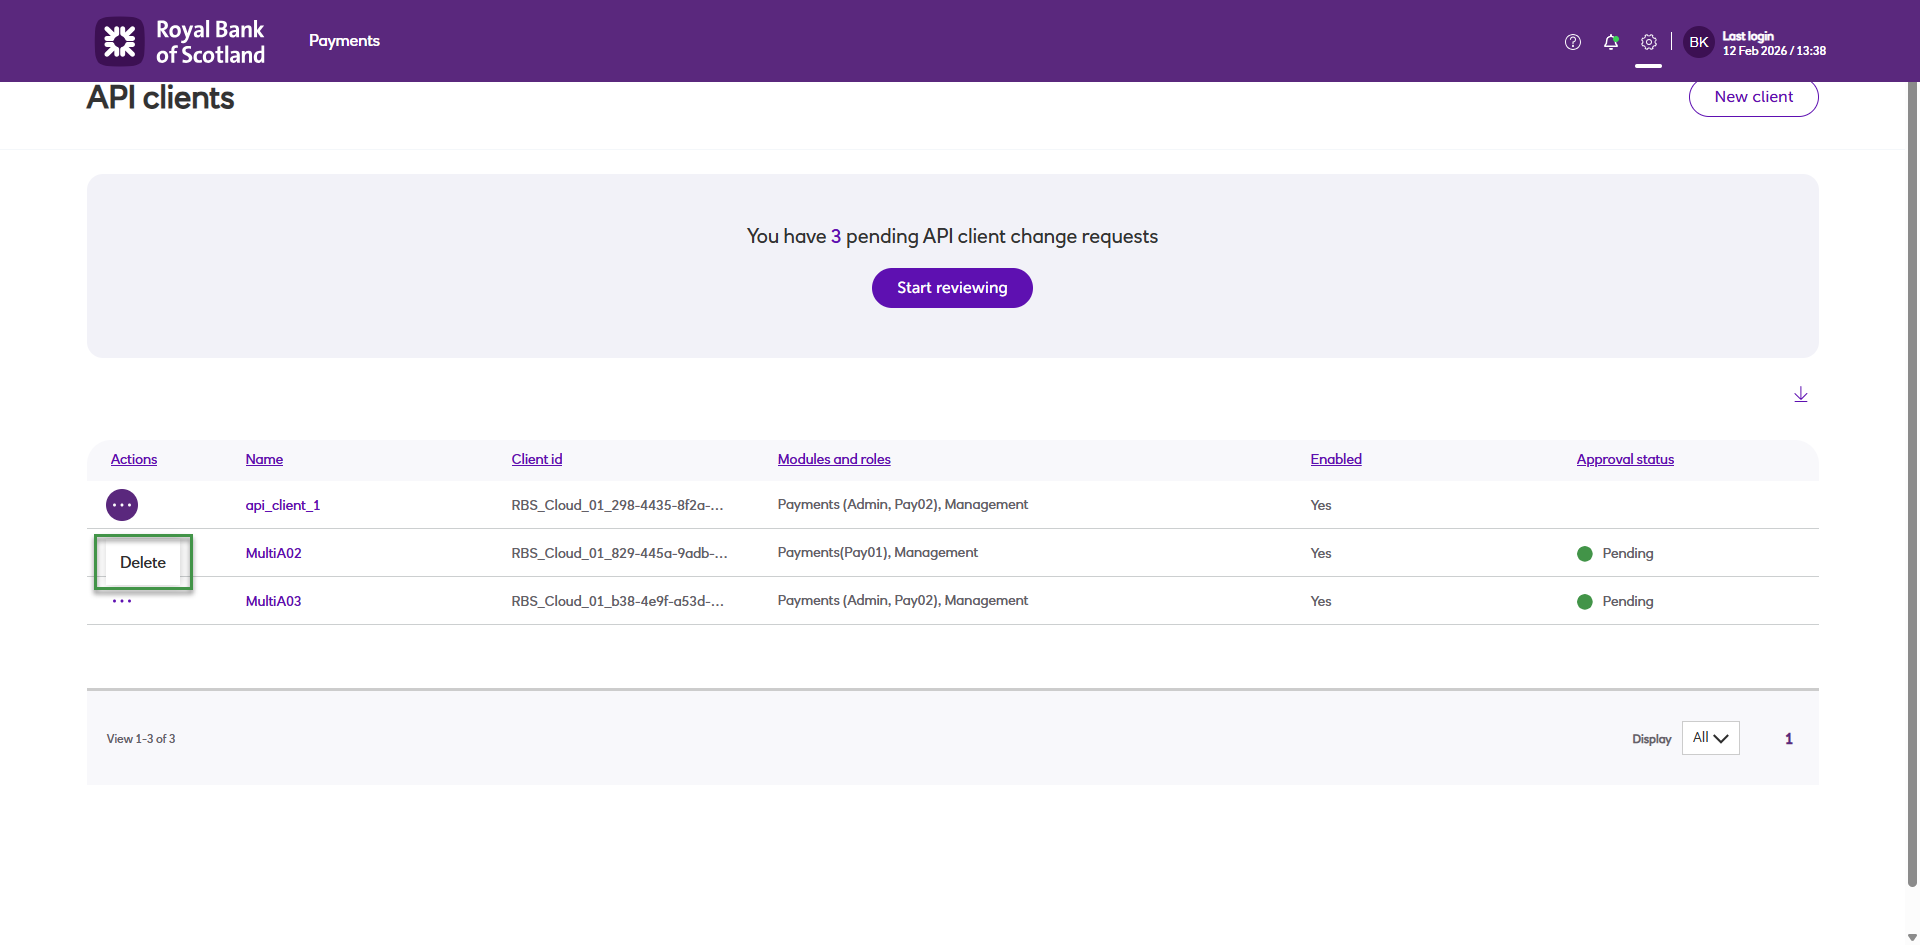Click the New client button
The height and width of the screenshot is (945, 1920).
click(1754, 97)
